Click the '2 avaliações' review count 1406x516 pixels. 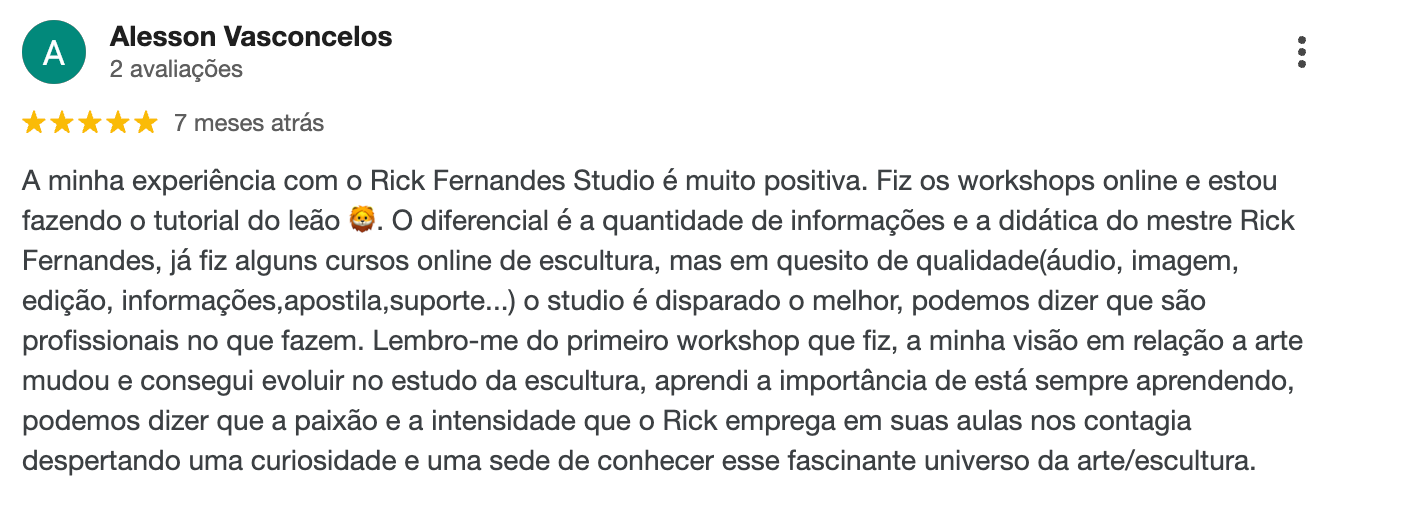176,70
